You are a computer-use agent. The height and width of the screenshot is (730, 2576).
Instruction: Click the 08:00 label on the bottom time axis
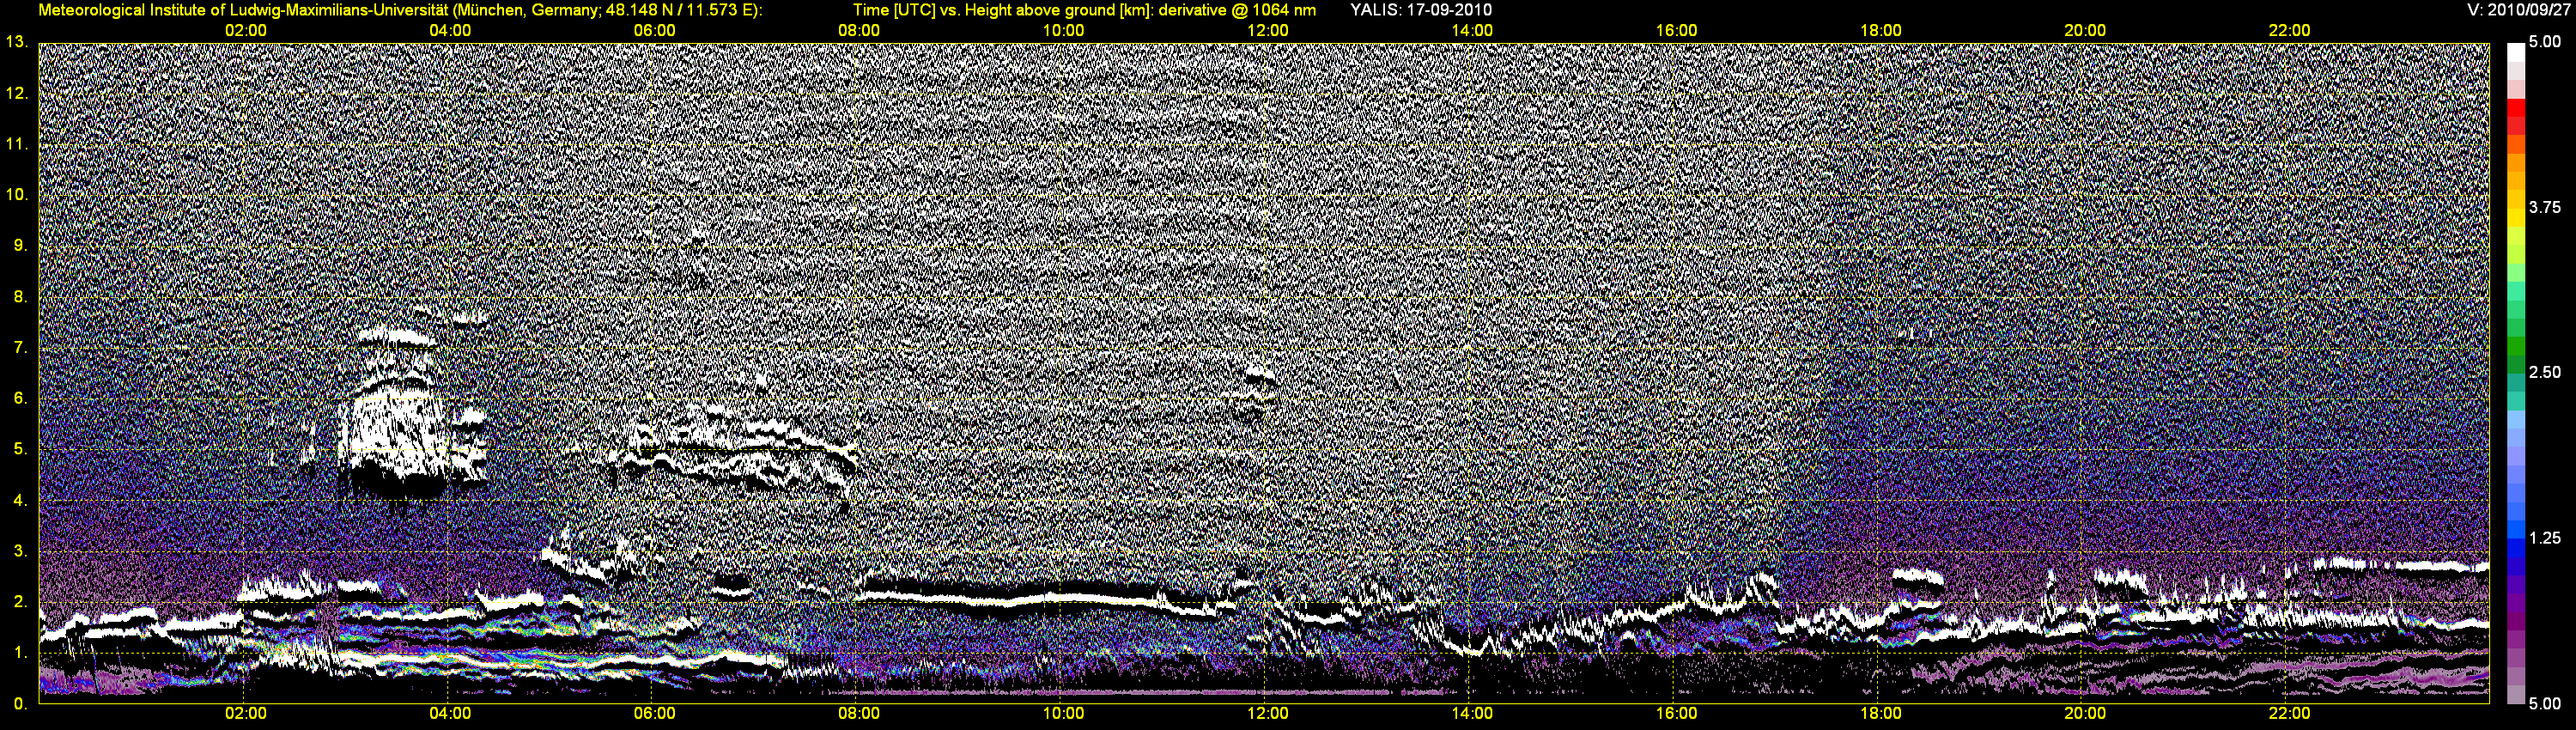click(859, 714)
